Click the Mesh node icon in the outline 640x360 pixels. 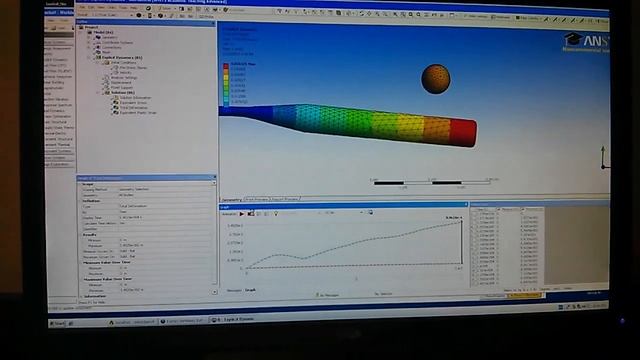(x=98, y=52)
